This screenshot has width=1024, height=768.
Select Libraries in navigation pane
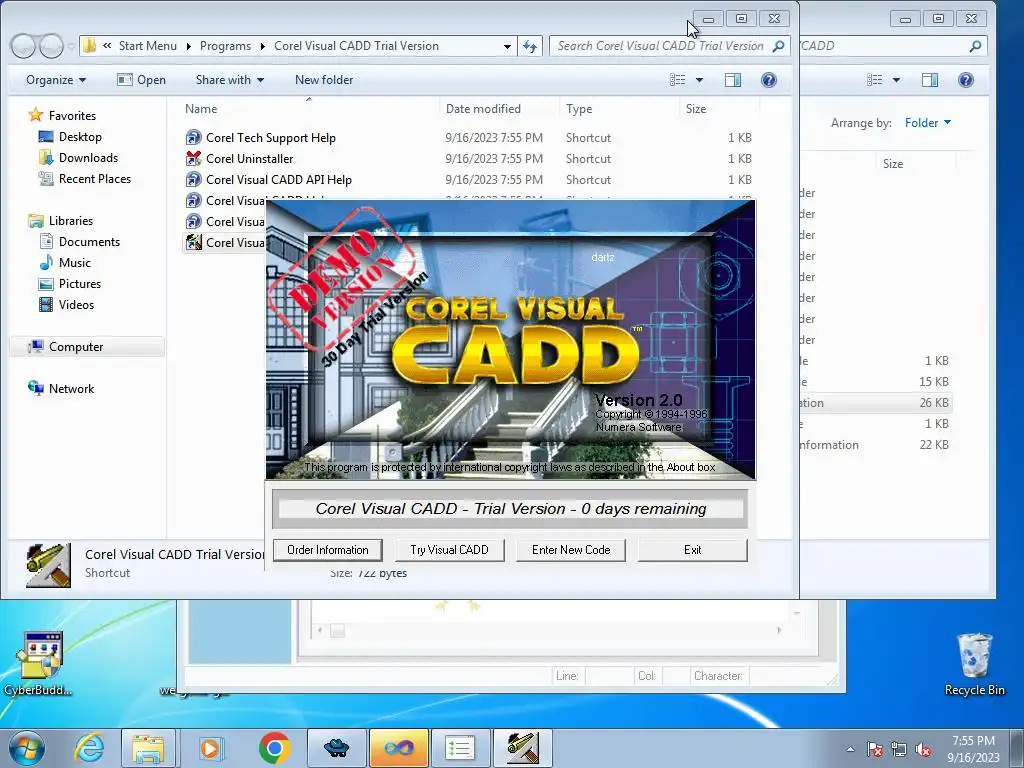[x=71, y=221]
